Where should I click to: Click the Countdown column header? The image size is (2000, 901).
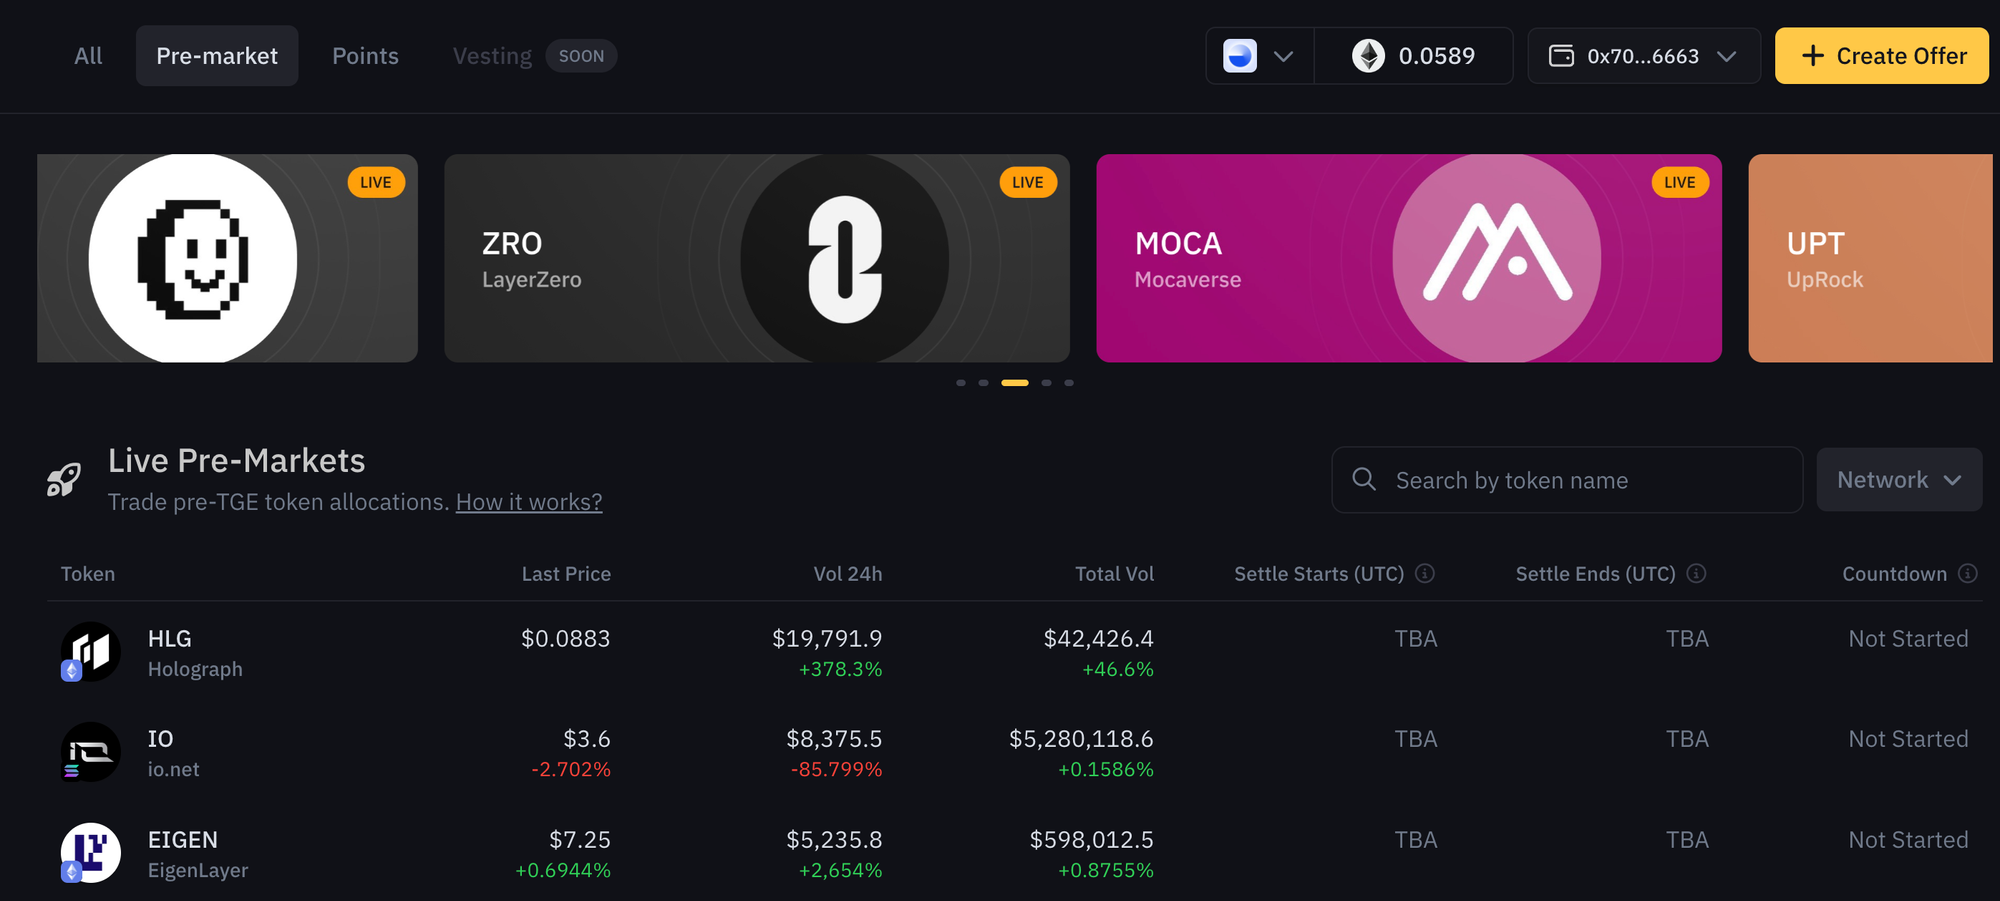point(1894,574)
